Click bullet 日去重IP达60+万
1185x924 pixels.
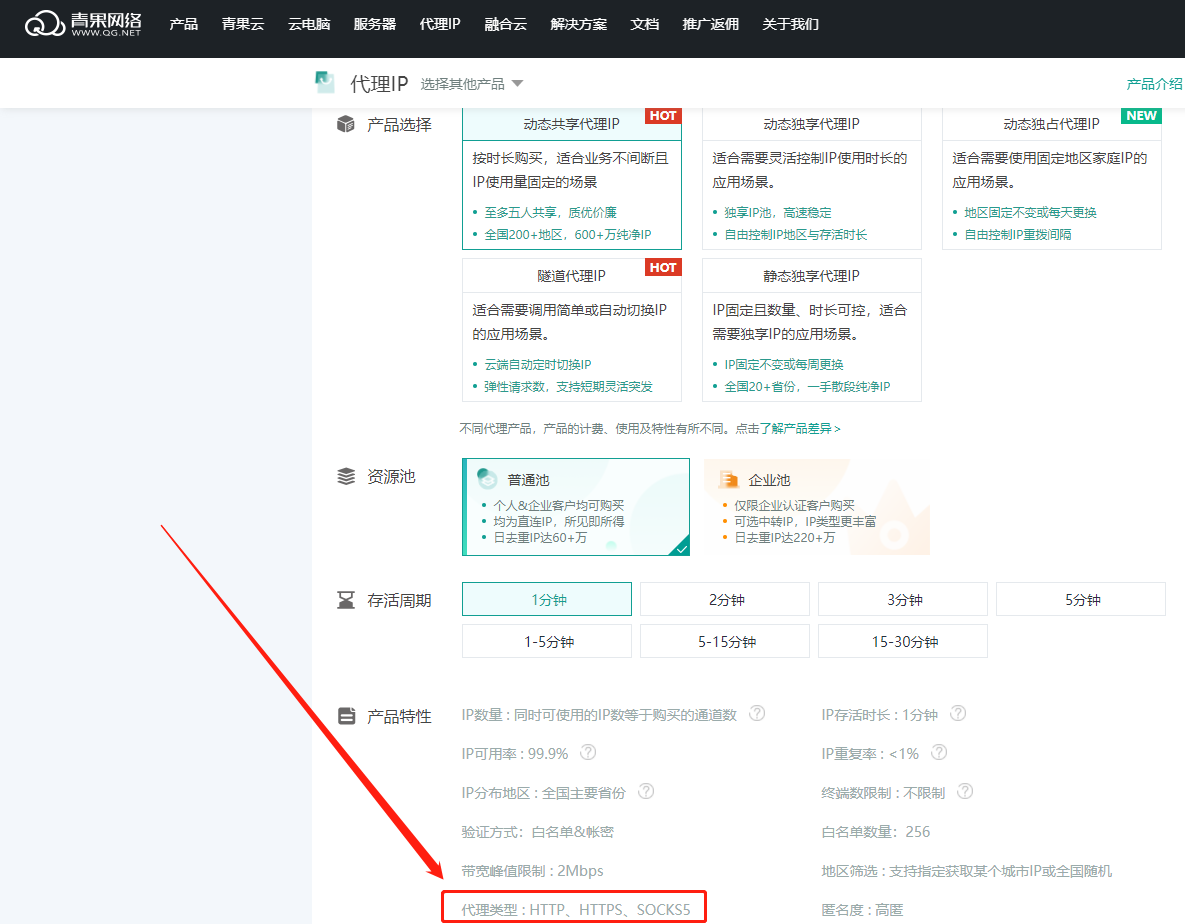coord(540,537)
